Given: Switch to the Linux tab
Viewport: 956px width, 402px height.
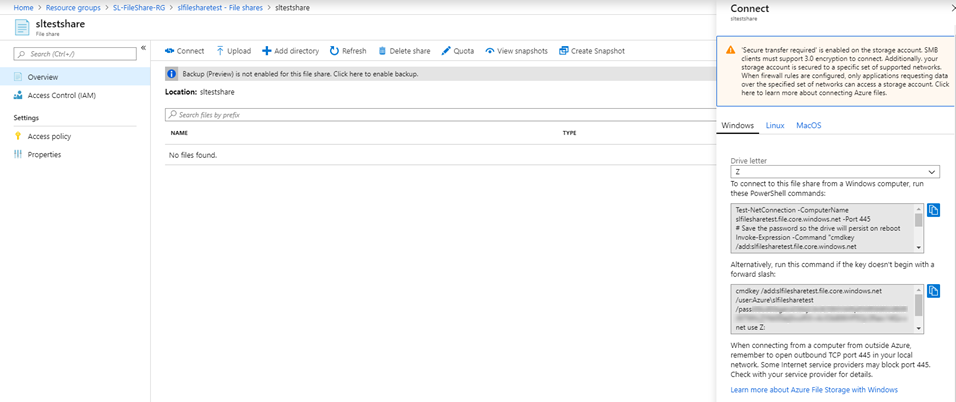Looking at the screenshot, I should 775,125.
